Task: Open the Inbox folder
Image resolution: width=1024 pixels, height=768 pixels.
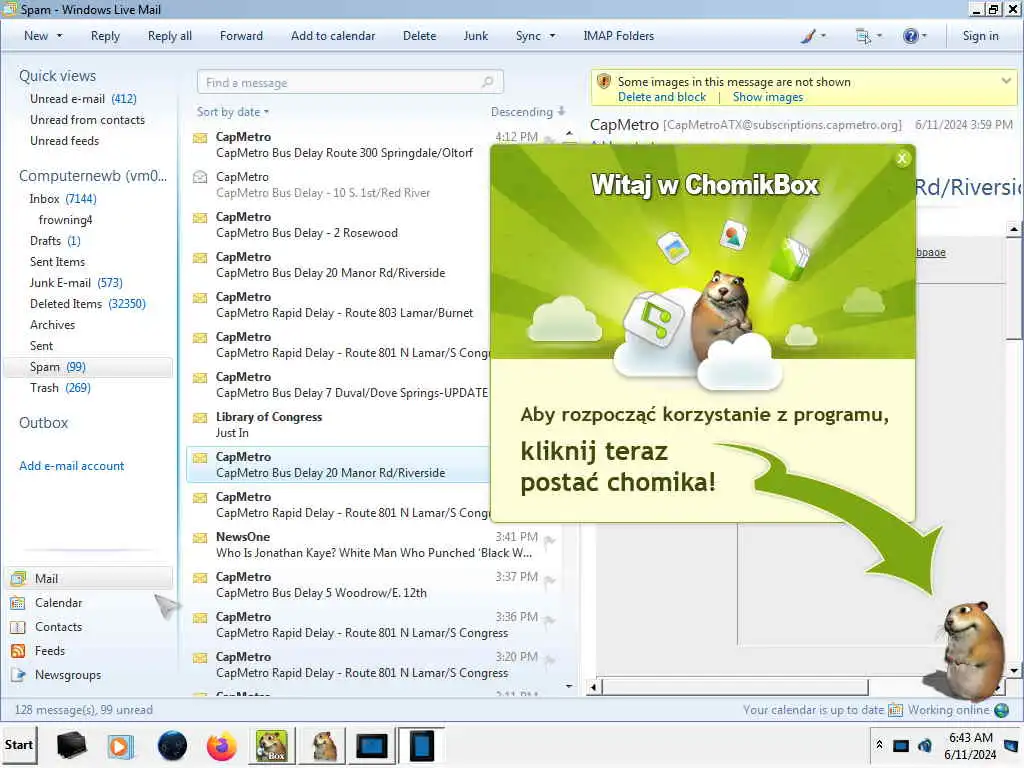Action: pyautogui.click(x=63, y=199)
